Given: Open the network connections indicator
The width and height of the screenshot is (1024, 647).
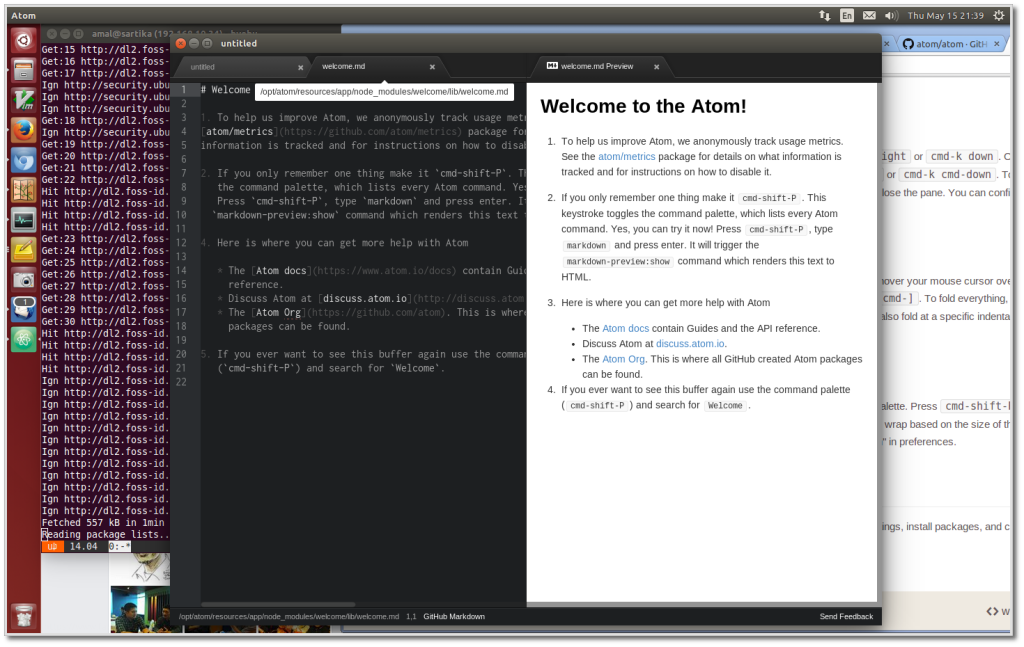Looking at the screenshot, I should click(824, 15).
